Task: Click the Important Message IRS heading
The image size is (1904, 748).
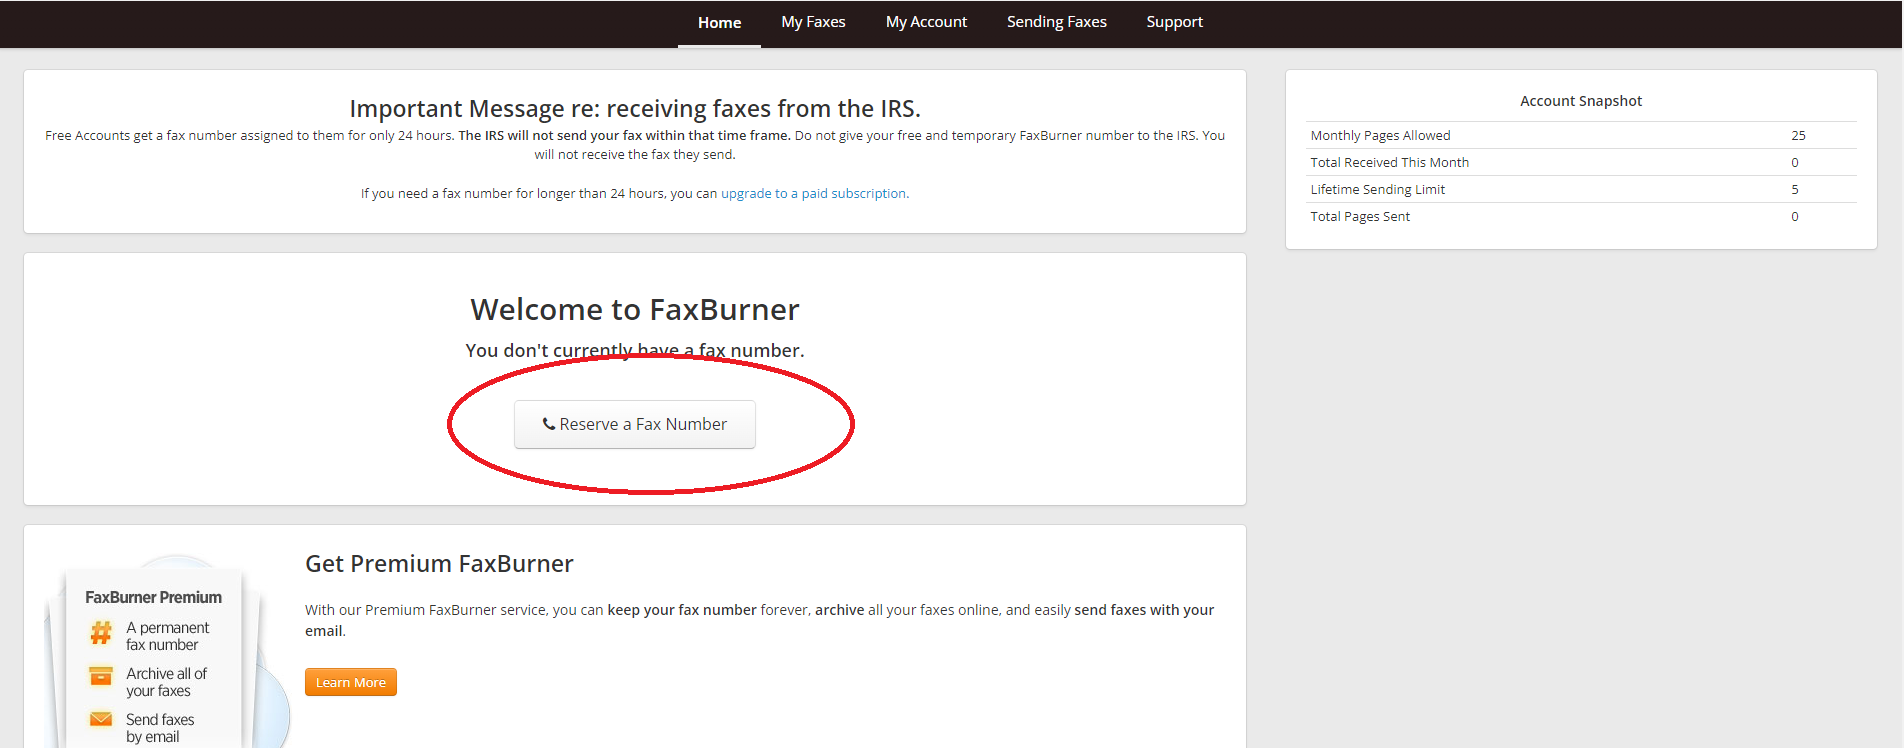Action: [x=635, y=108]
